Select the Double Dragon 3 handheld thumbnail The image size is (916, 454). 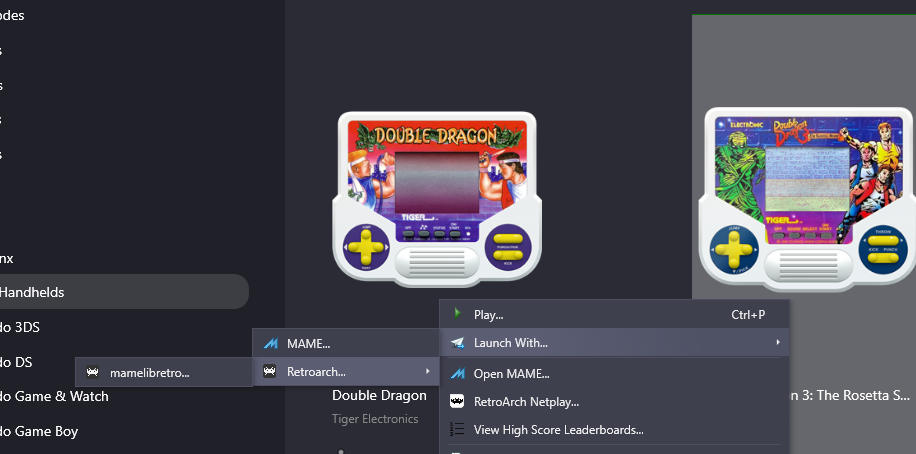[x=807, y=199]
